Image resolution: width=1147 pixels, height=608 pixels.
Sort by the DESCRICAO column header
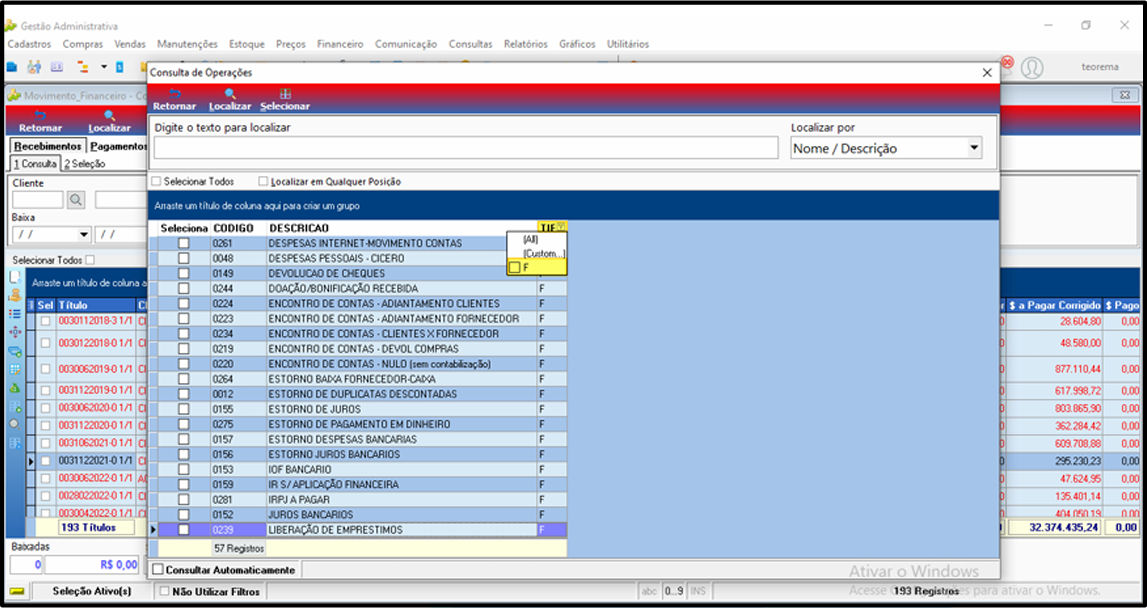coord(402,228)
